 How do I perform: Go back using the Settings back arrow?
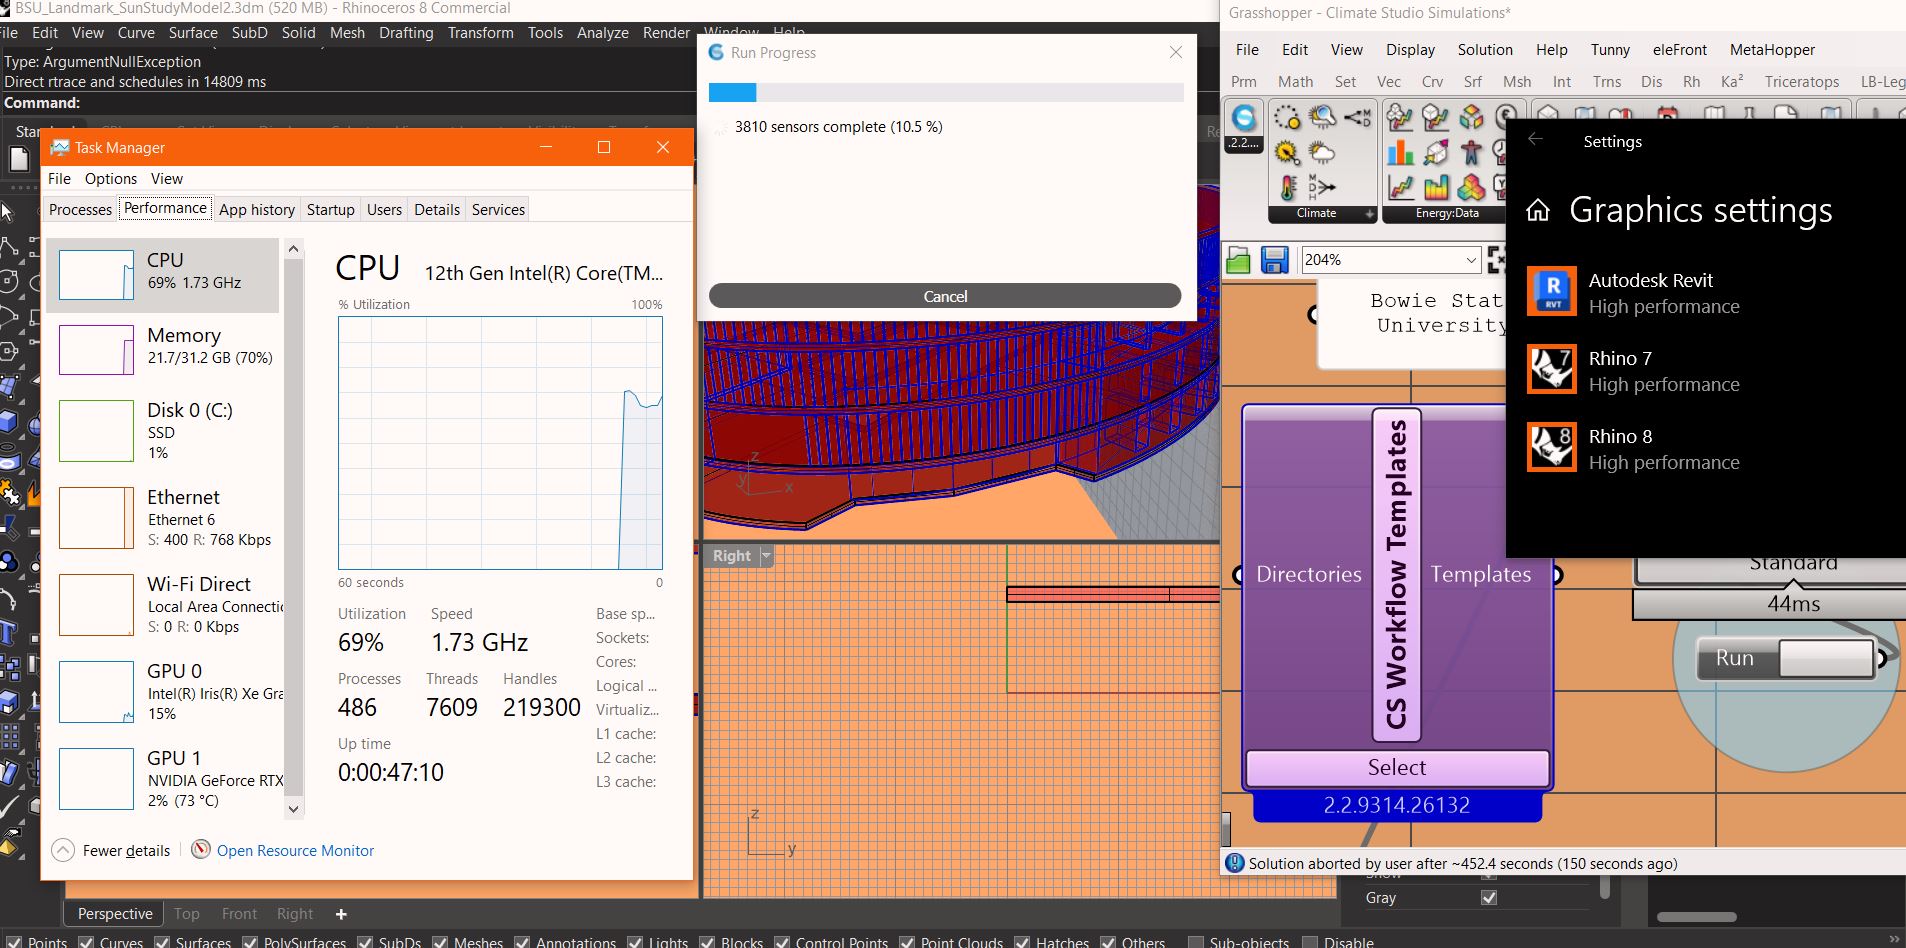(x=1535, y=140)
